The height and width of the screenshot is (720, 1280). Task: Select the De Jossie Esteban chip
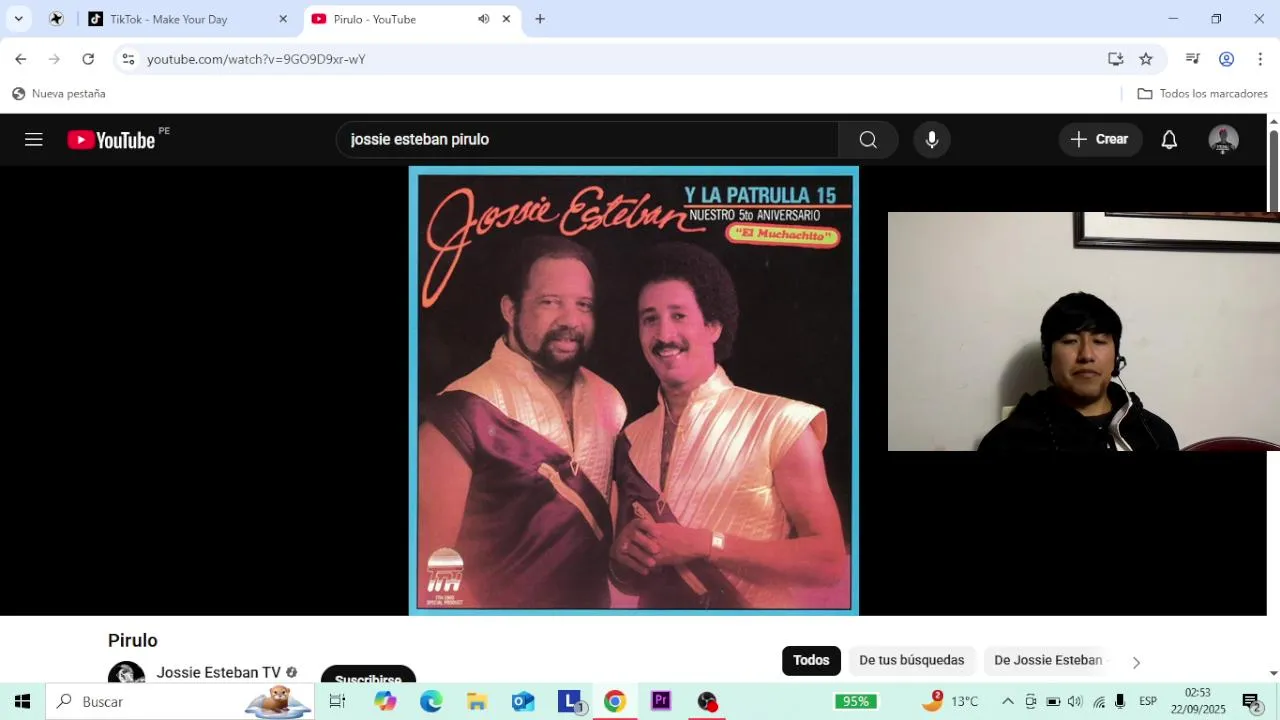1048,660
